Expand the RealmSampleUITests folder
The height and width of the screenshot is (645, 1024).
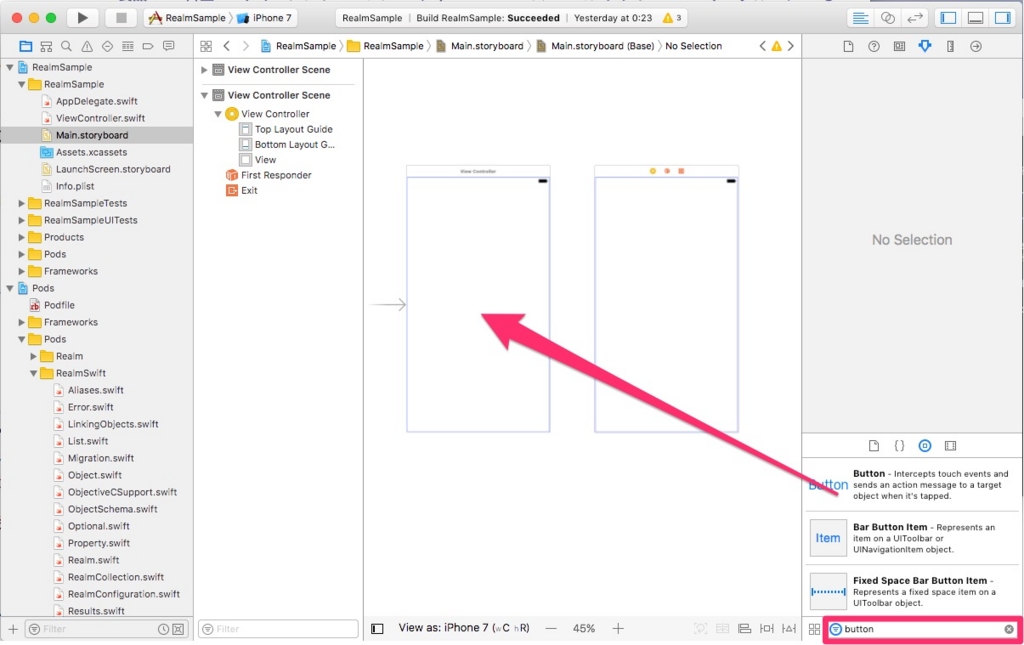coord(22,220)
